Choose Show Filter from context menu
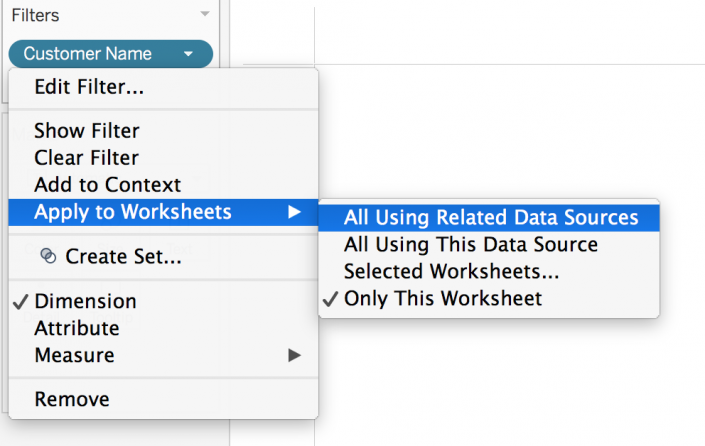The width and height of the screenshot is (705, 446). [87, 131]
